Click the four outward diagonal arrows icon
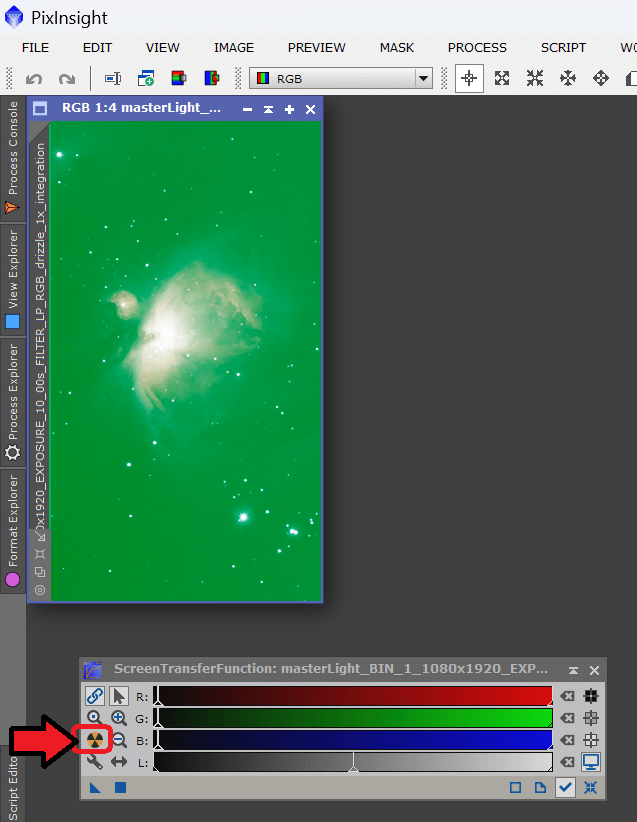 coord(502,79)
